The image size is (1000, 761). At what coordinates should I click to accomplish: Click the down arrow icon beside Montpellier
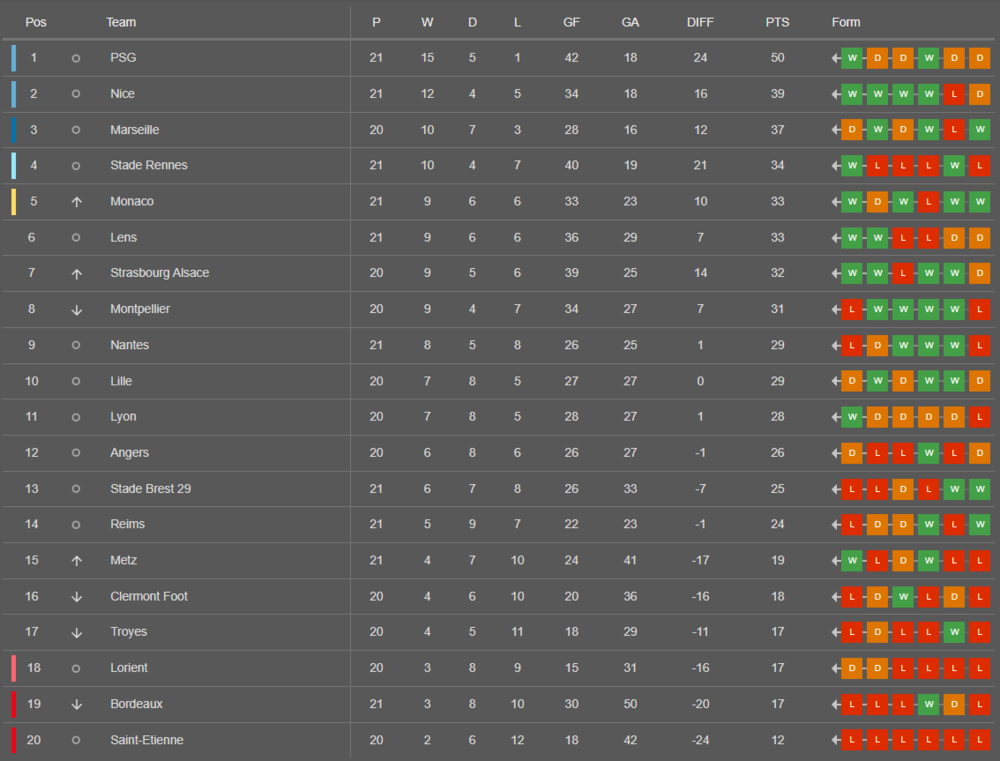[77, 309]
